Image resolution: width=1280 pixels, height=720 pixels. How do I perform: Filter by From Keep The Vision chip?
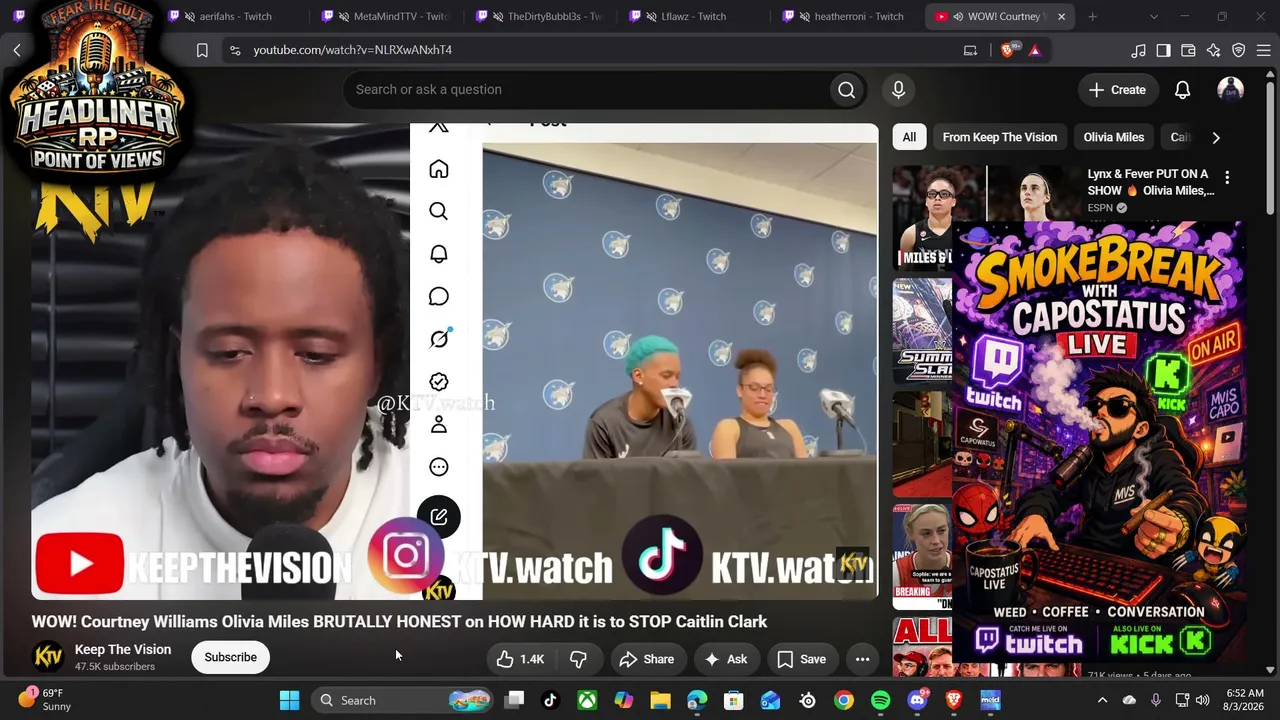point(999,137)
